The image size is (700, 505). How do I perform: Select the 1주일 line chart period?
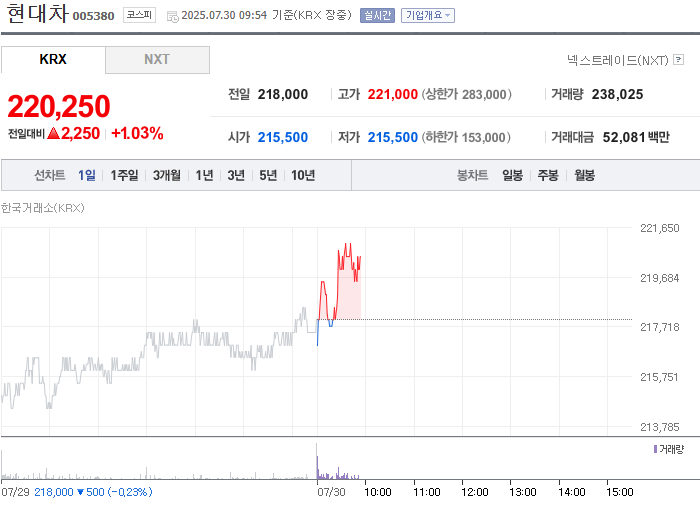pyautogui.click(x=124, y=175)
